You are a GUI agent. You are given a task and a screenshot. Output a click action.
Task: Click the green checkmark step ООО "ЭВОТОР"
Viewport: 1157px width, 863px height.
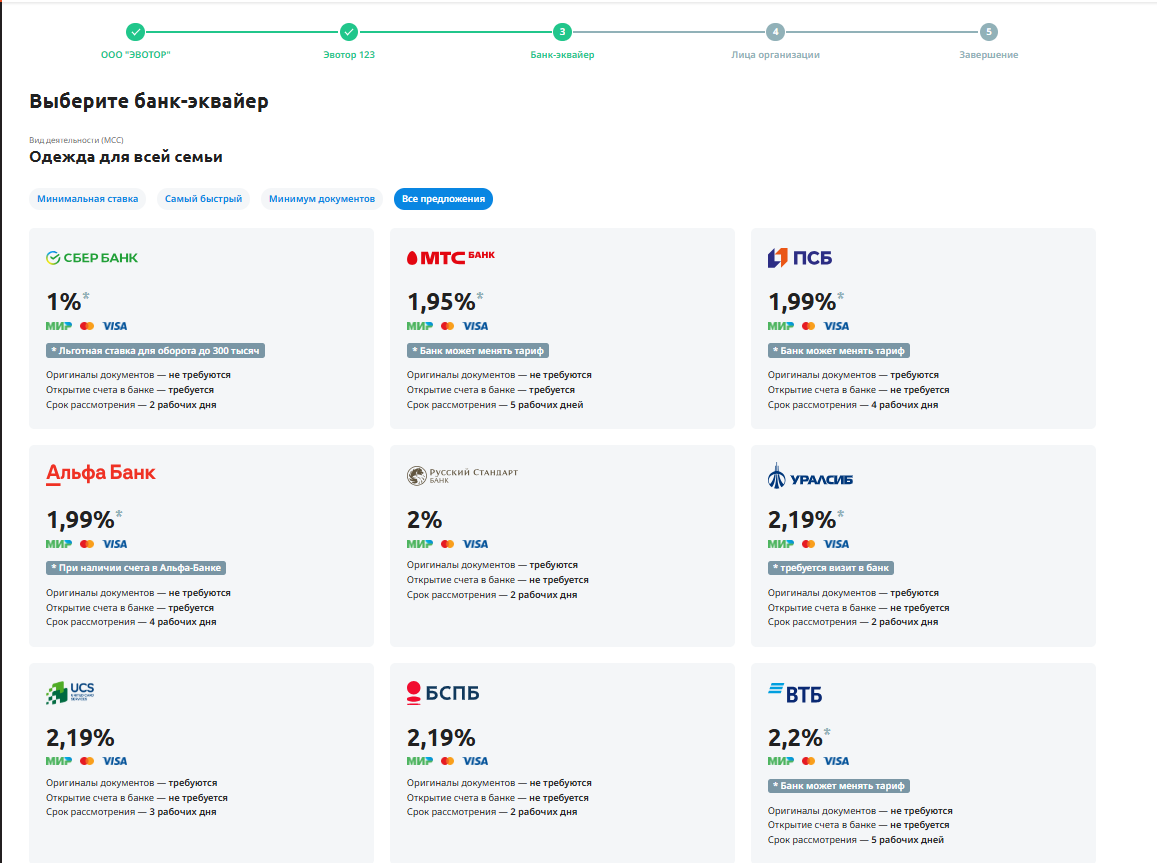(135, 32)
